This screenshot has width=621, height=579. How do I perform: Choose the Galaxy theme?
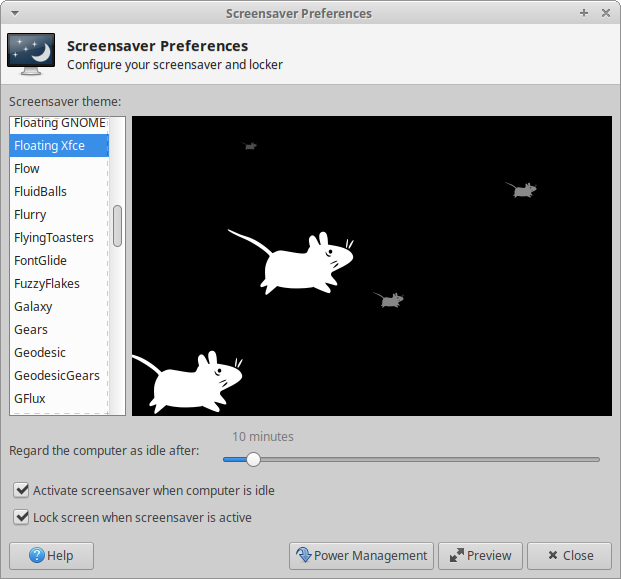tap(59, 306)
